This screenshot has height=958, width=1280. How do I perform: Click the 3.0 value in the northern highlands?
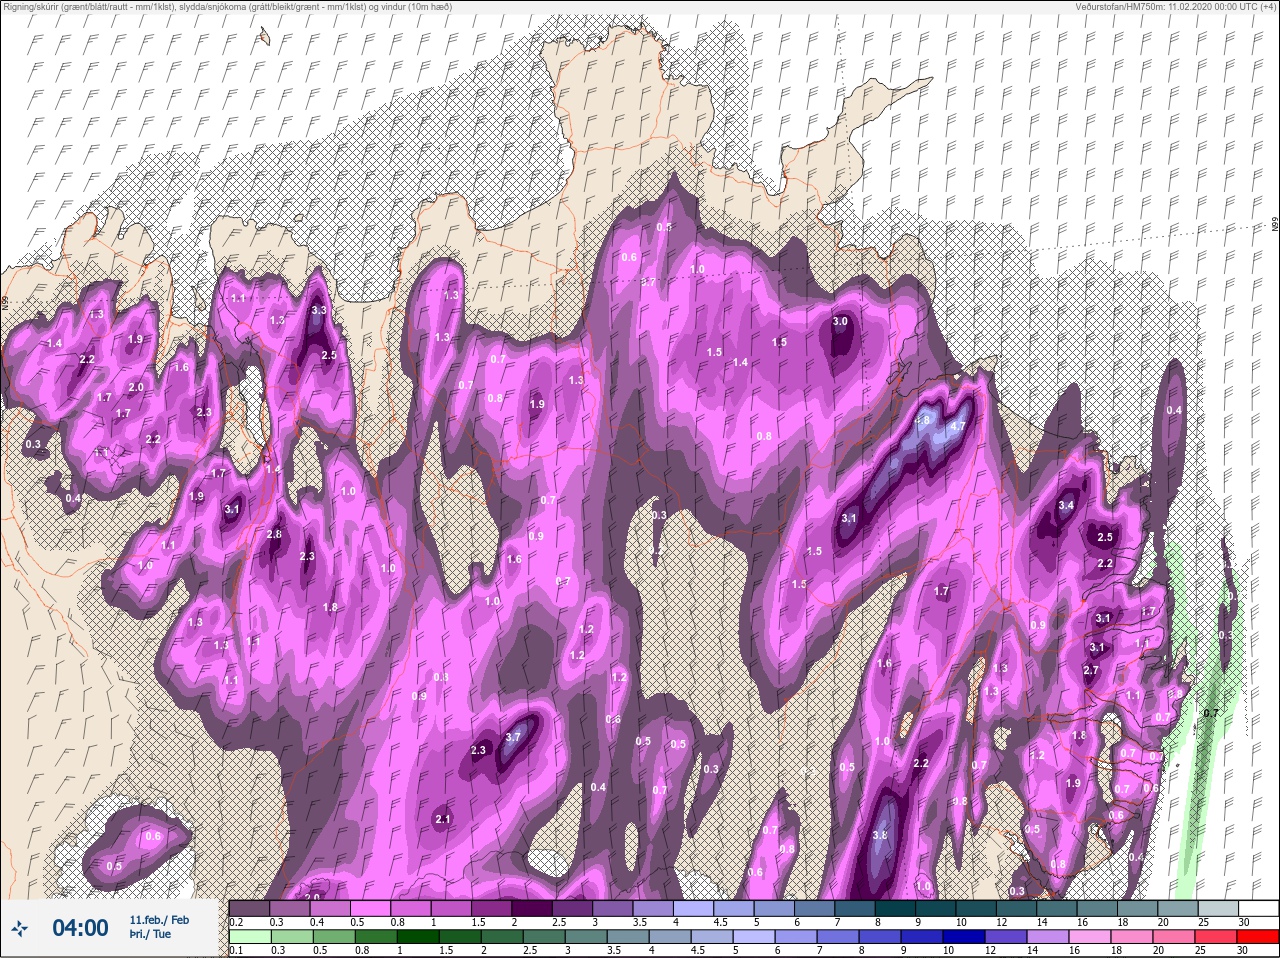(x=840, y=322)
